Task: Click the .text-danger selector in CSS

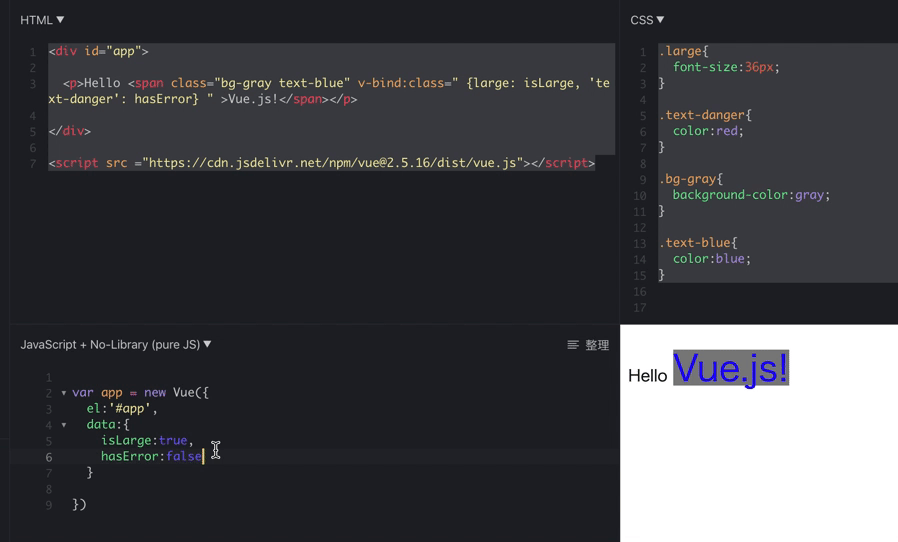Action: tap(702, 115)
